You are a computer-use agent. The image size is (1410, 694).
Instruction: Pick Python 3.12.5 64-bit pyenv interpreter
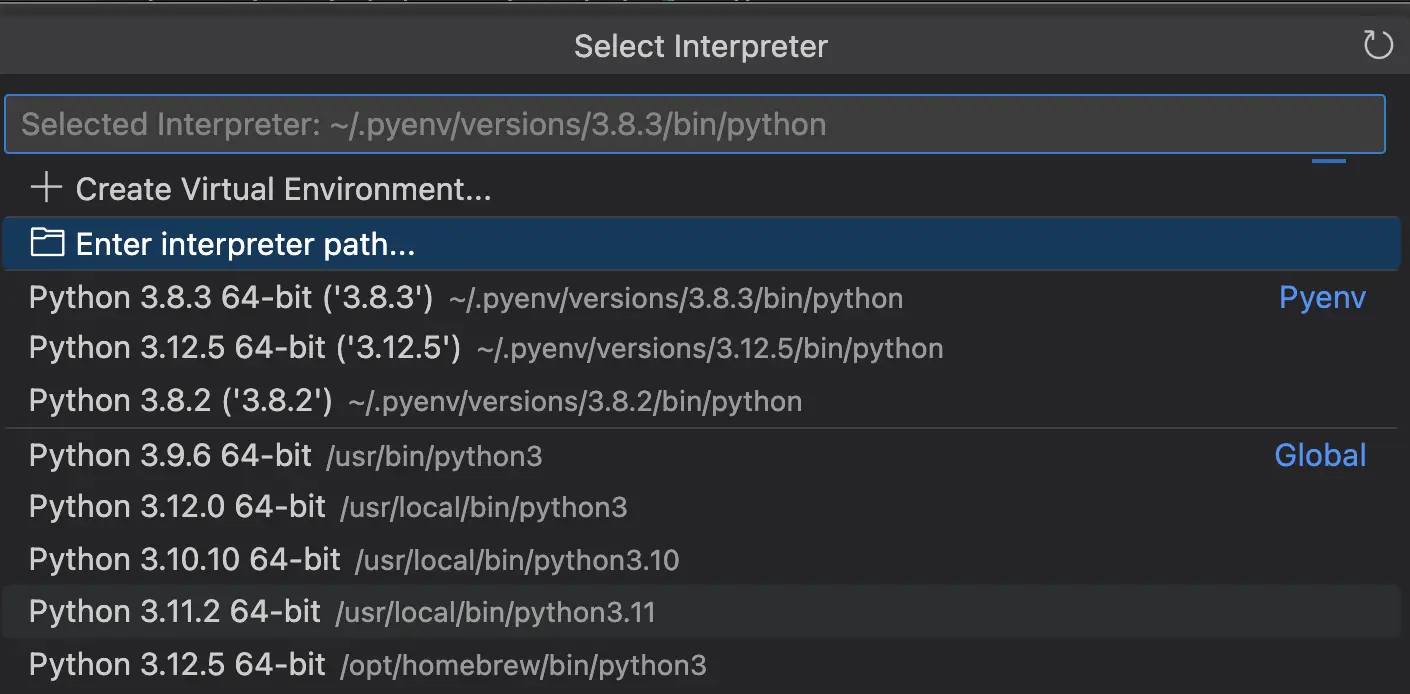[701, 349]
